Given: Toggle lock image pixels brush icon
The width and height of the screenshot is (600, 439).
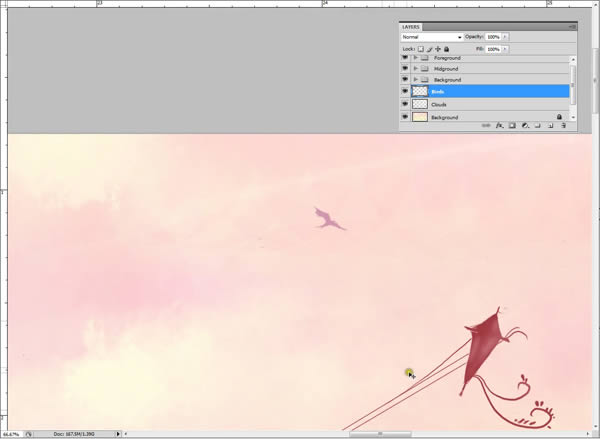Looking at the screenshot, I should pos(429,49).
